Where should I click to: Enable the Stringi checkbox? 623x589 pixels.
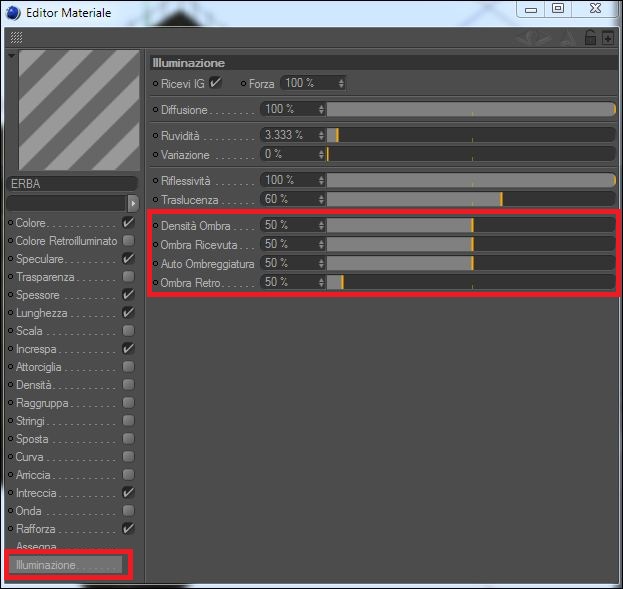(x=128, y=420)
